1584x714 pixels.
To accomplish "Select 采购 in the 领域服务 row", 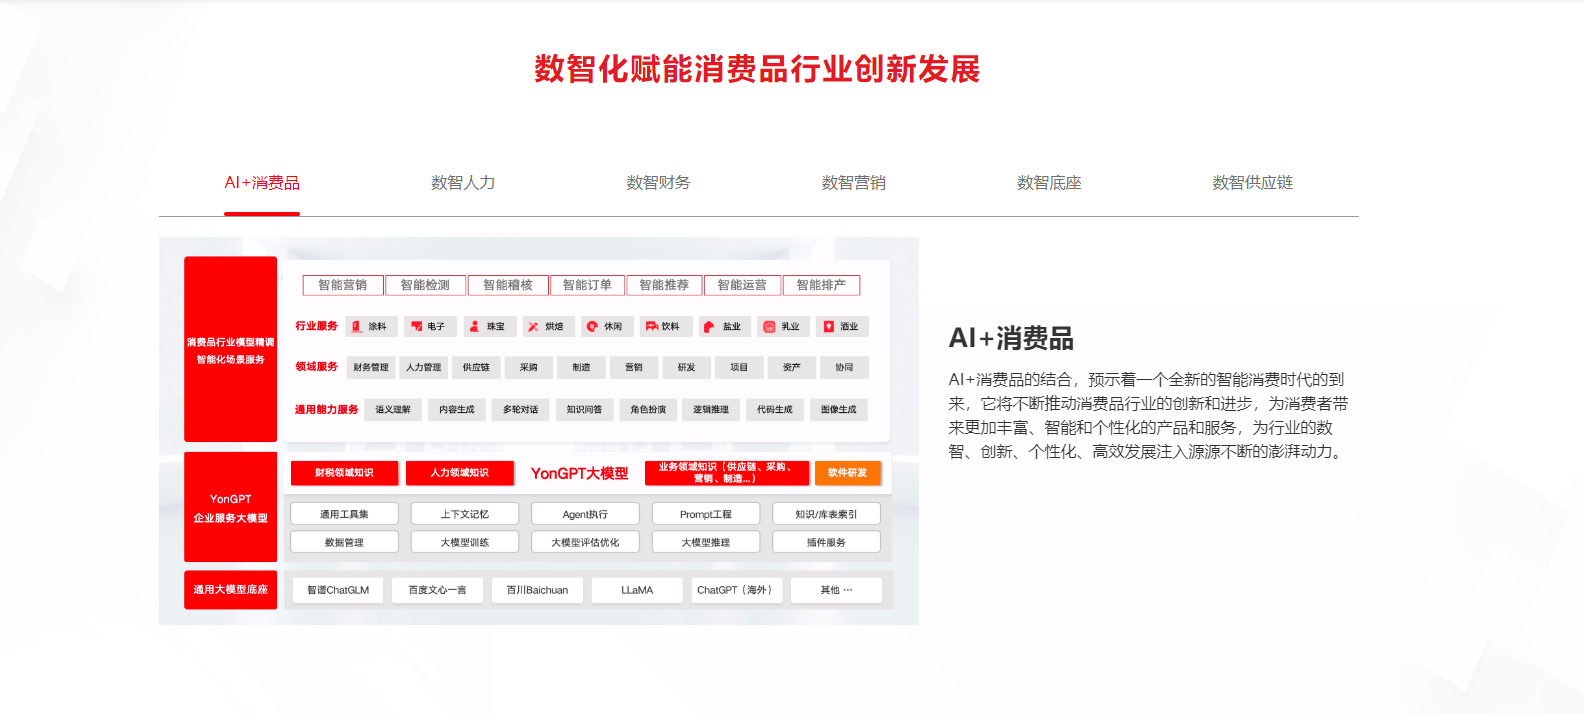I will [x=529, y=368].
